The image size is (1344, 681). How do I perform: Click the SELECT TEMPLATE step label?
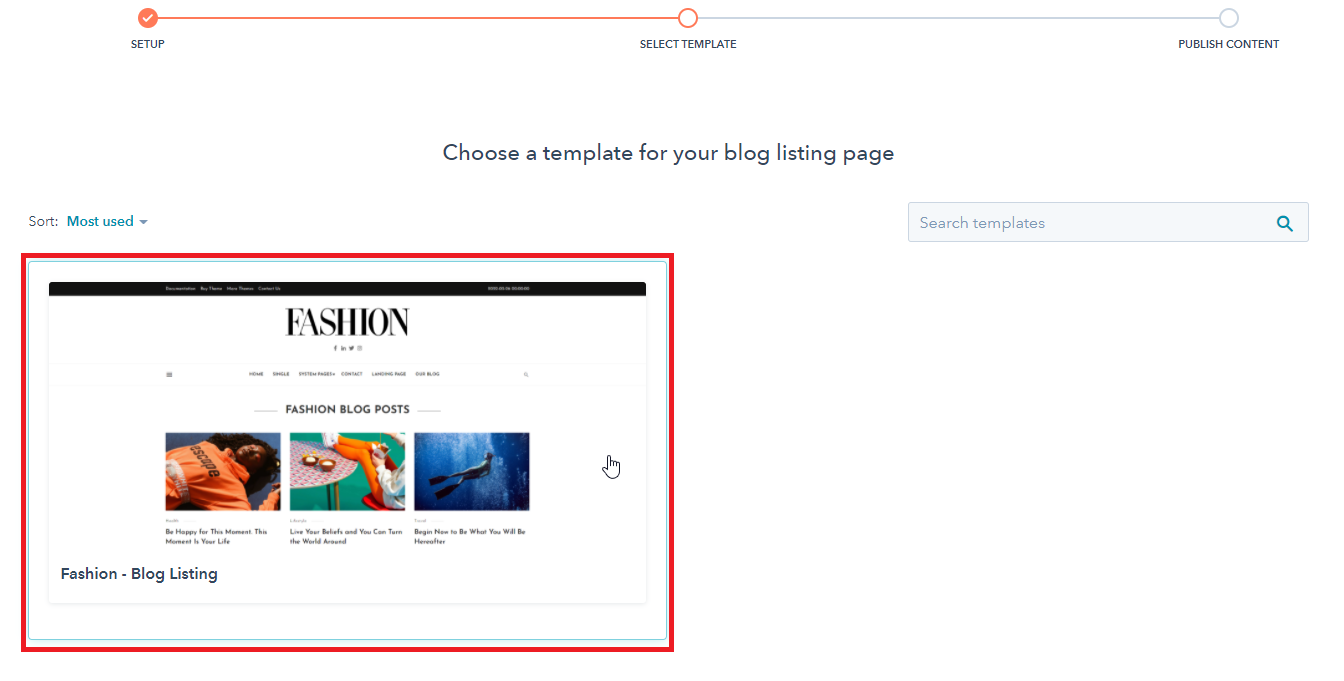click(688, 44)
